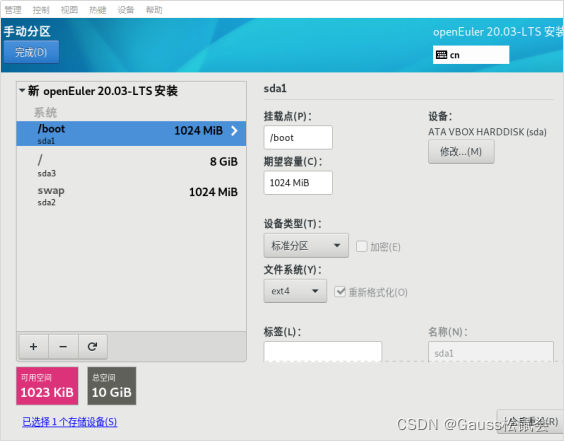Click the reload storage configuration icon
This screenshot has width=565, height=442.
click(x=93, y=347)
